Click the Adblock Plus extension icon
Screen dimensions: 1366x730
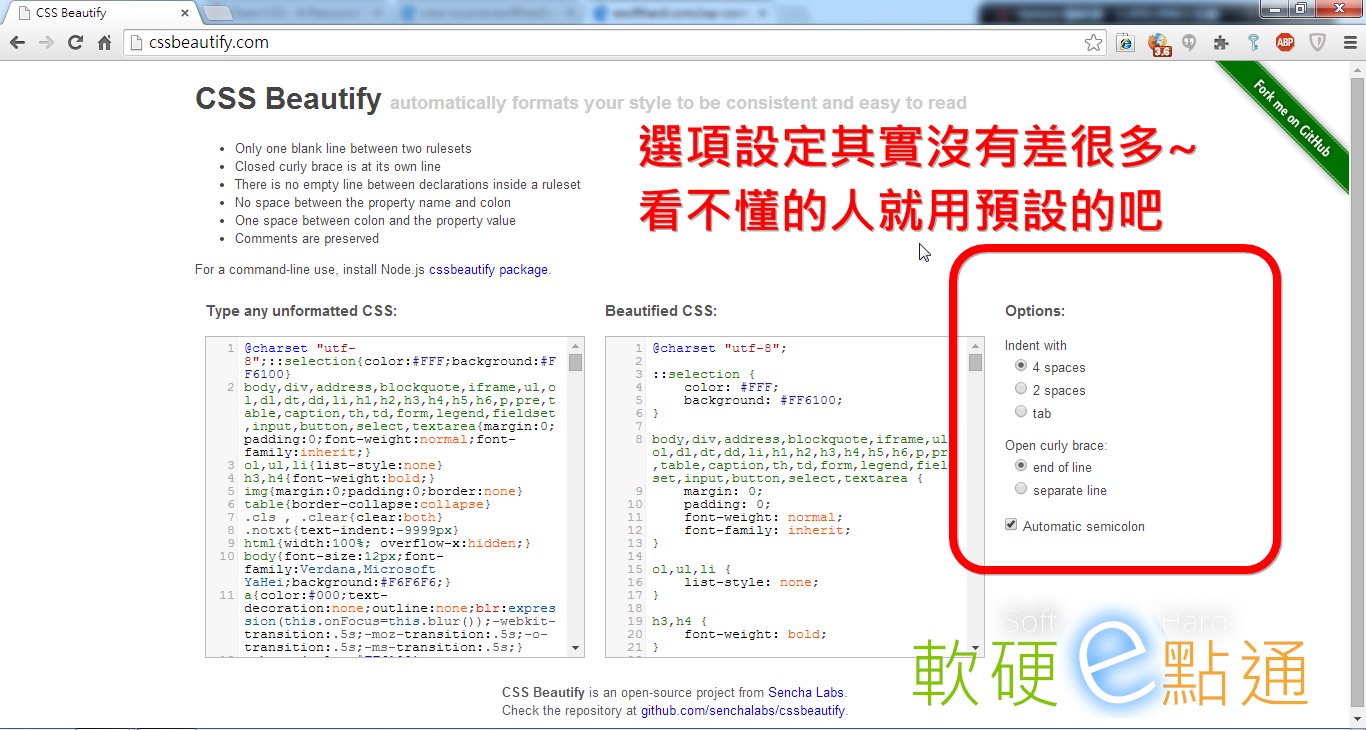[1284, 42]
